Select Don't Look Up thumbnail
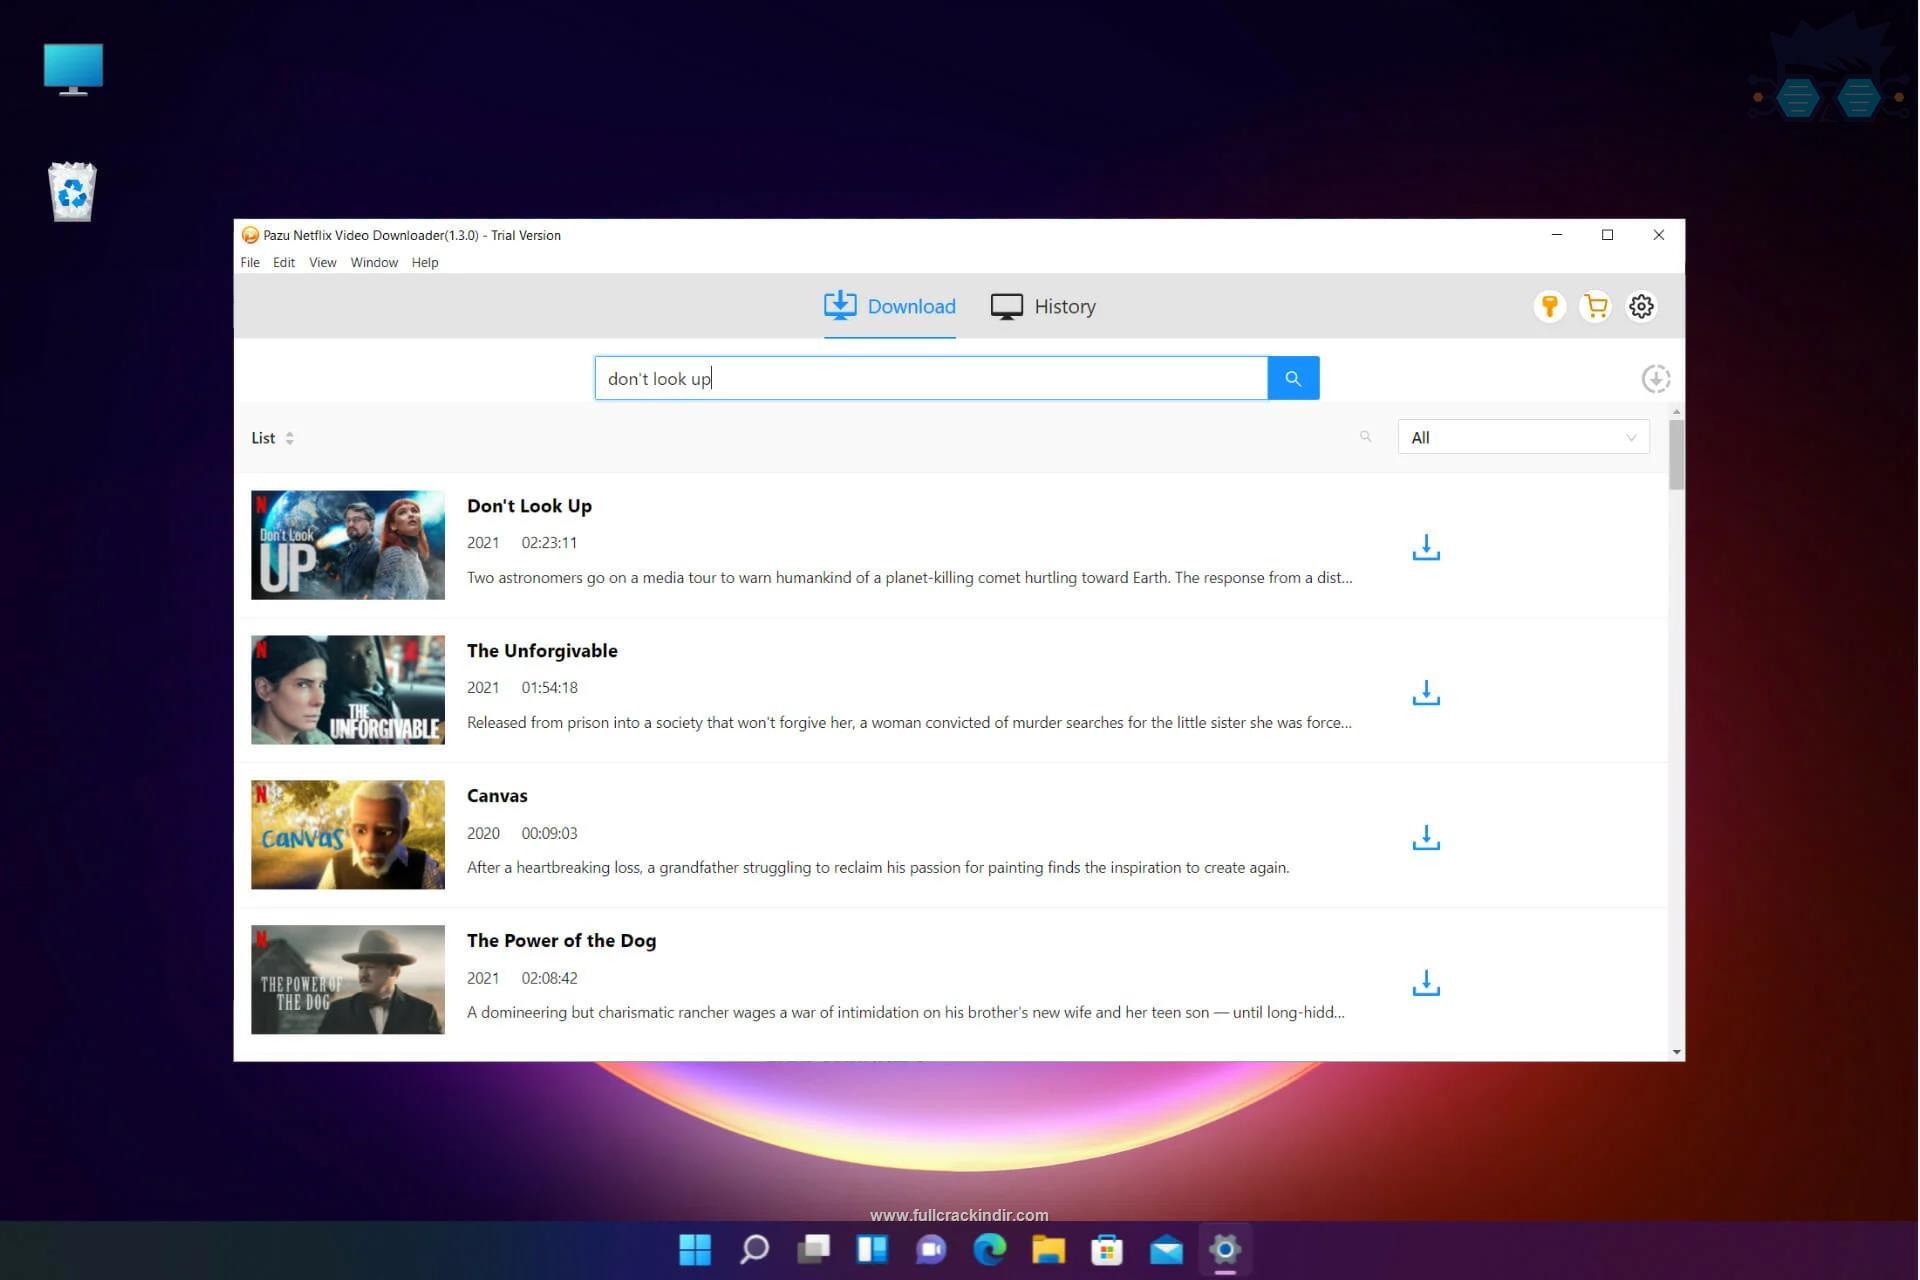This screenshot has height=1280, width=1920. pos(347,544)
